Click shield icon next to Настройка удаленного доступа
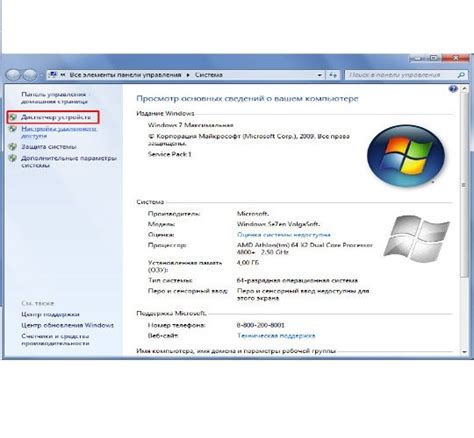Viewport: 474px width, 438px height. (x=13, y=129)
